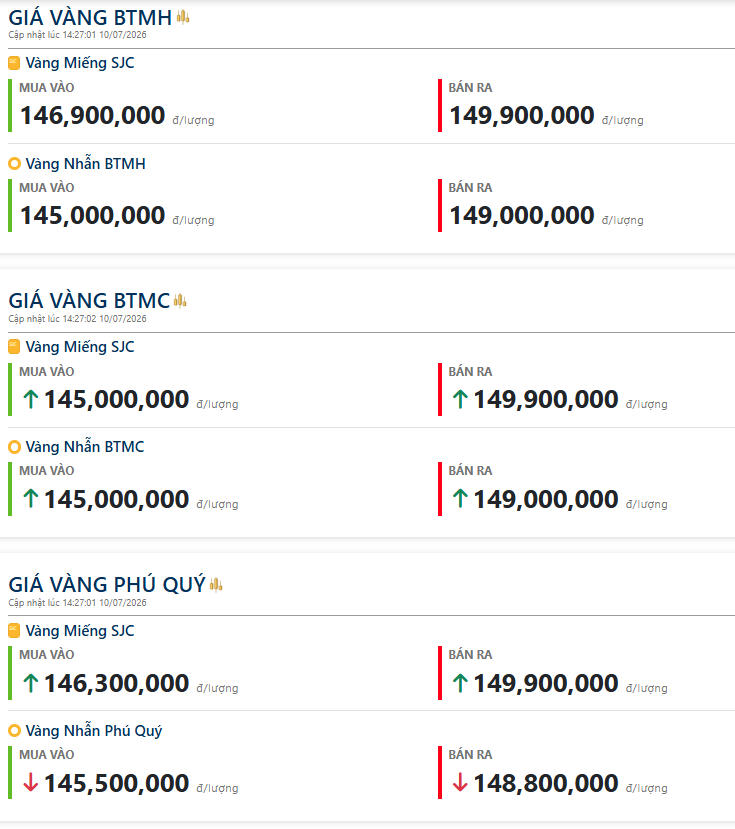The height and width of the screenshot is (829, 735).
Task: Click the BTMC update timestamp 14:27:02
Action: (77, 319)
